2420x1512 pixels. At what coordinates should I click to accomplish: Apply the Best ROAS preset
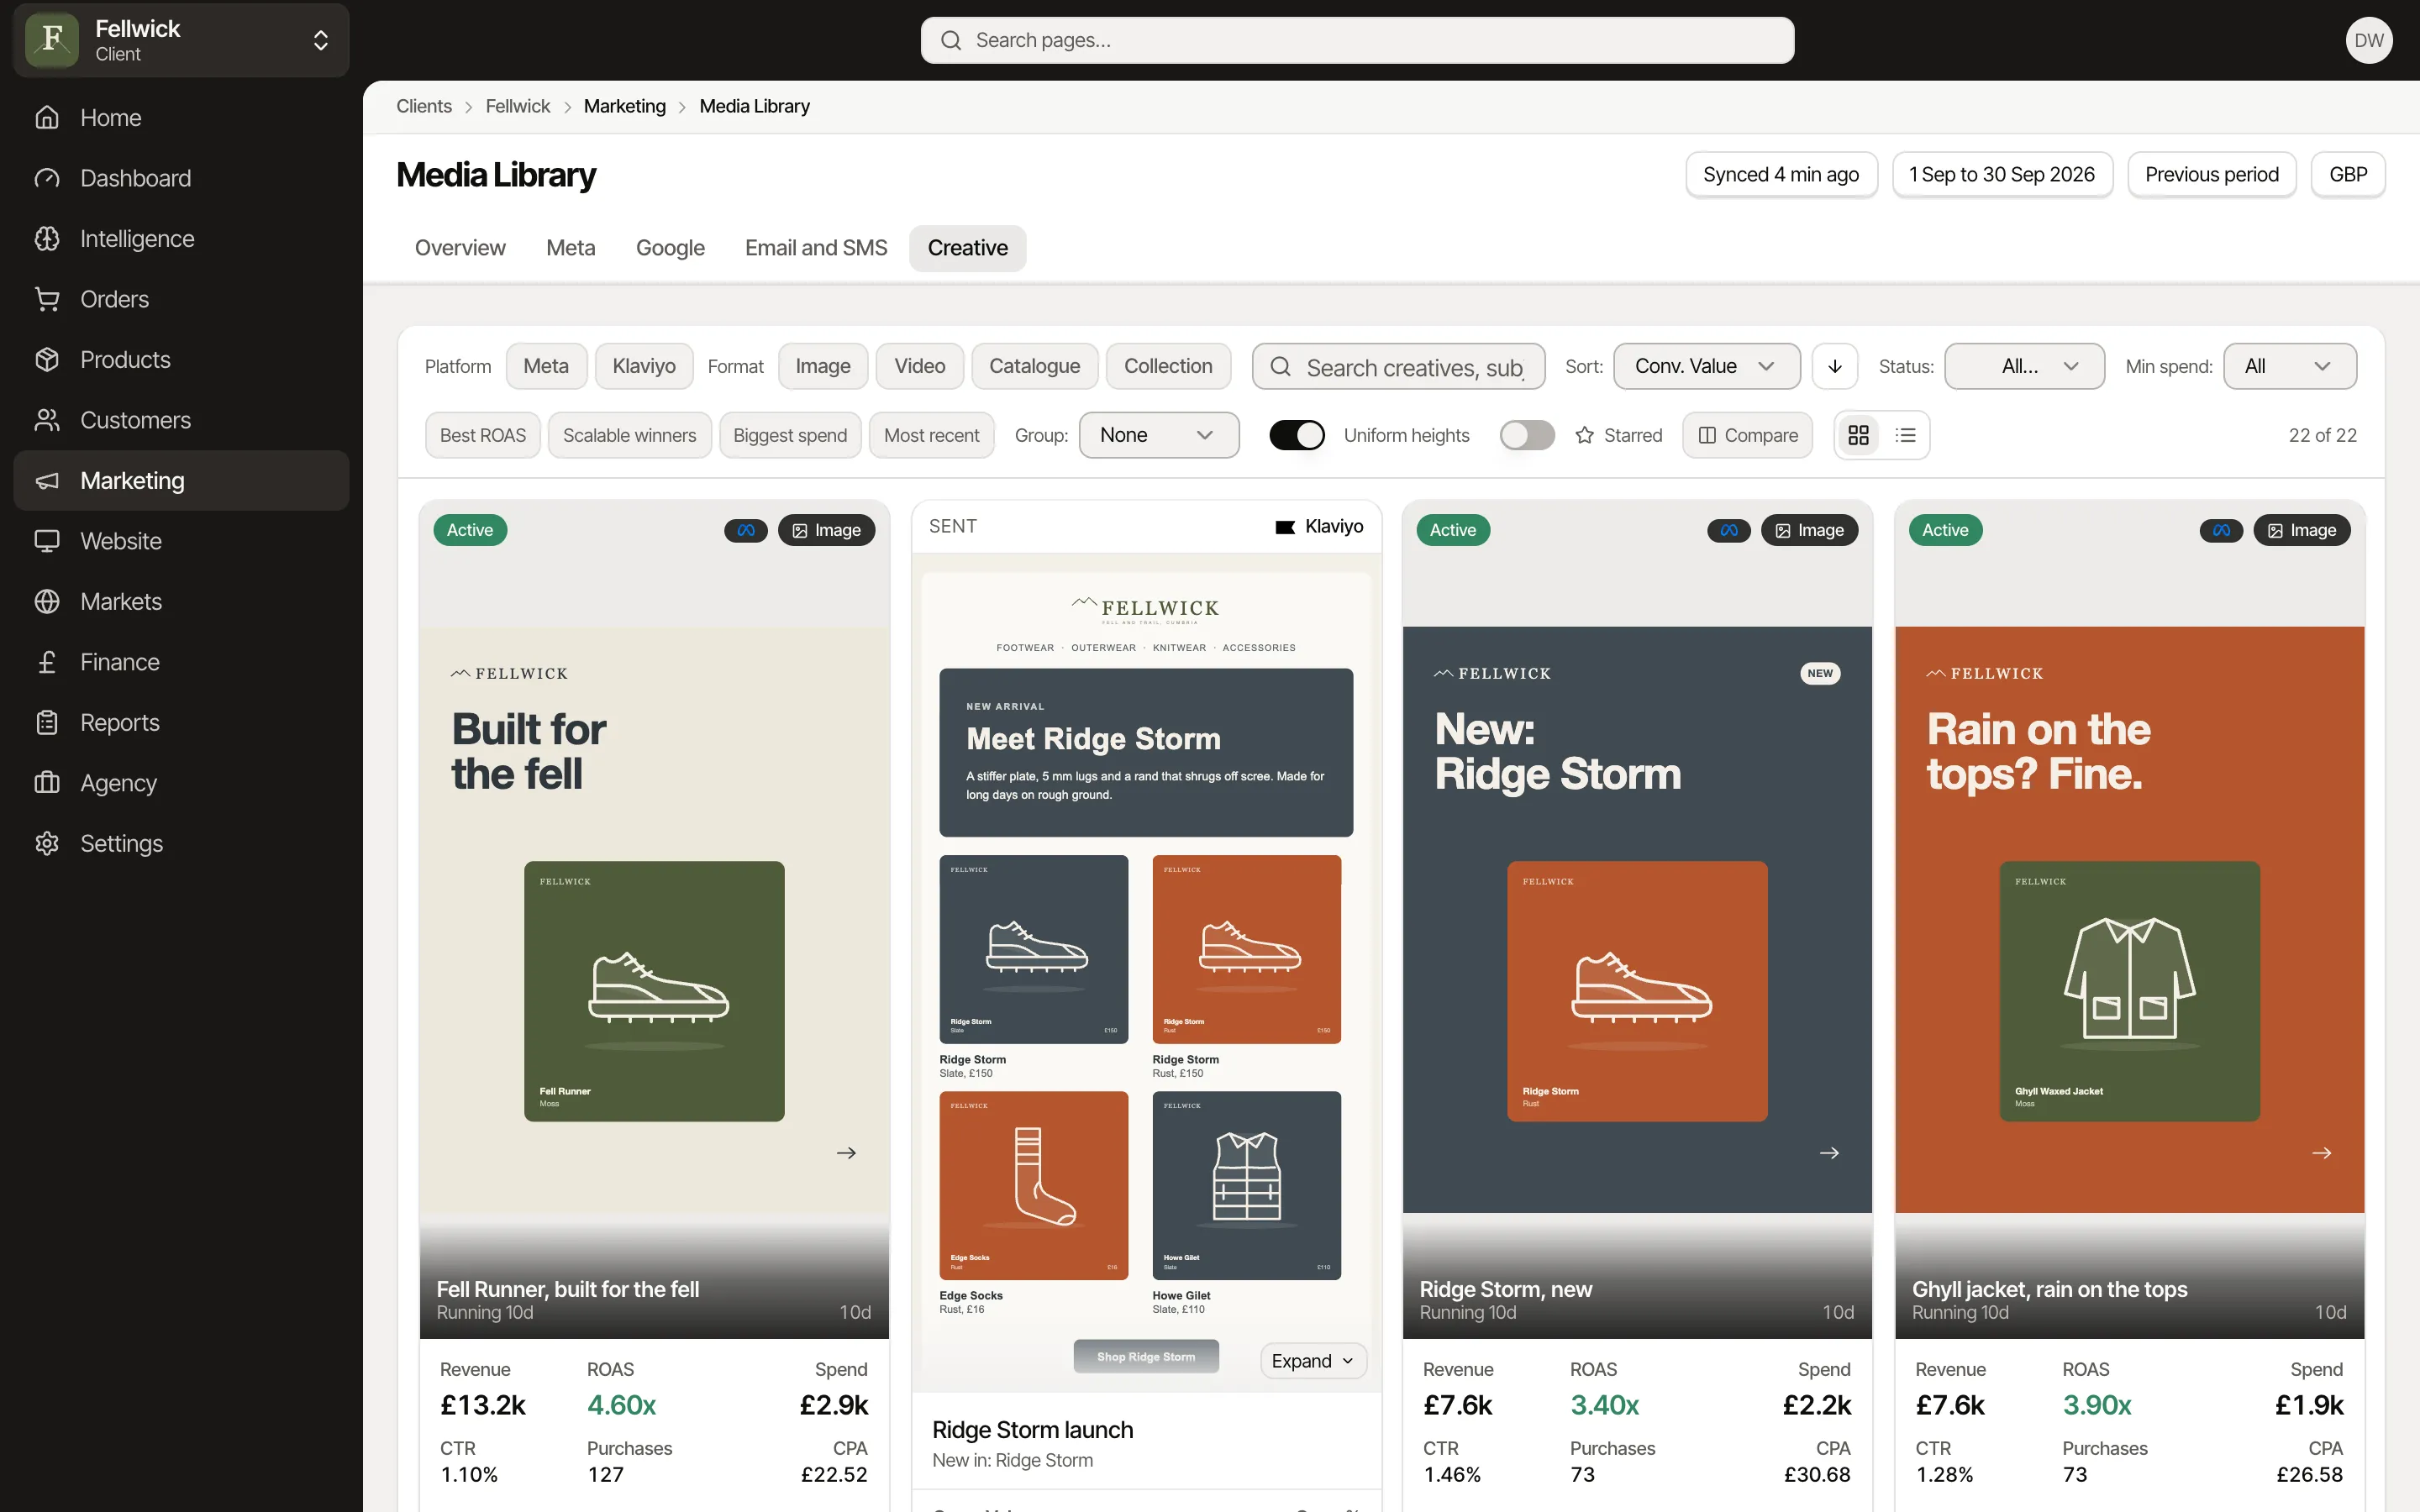(483, 435)
